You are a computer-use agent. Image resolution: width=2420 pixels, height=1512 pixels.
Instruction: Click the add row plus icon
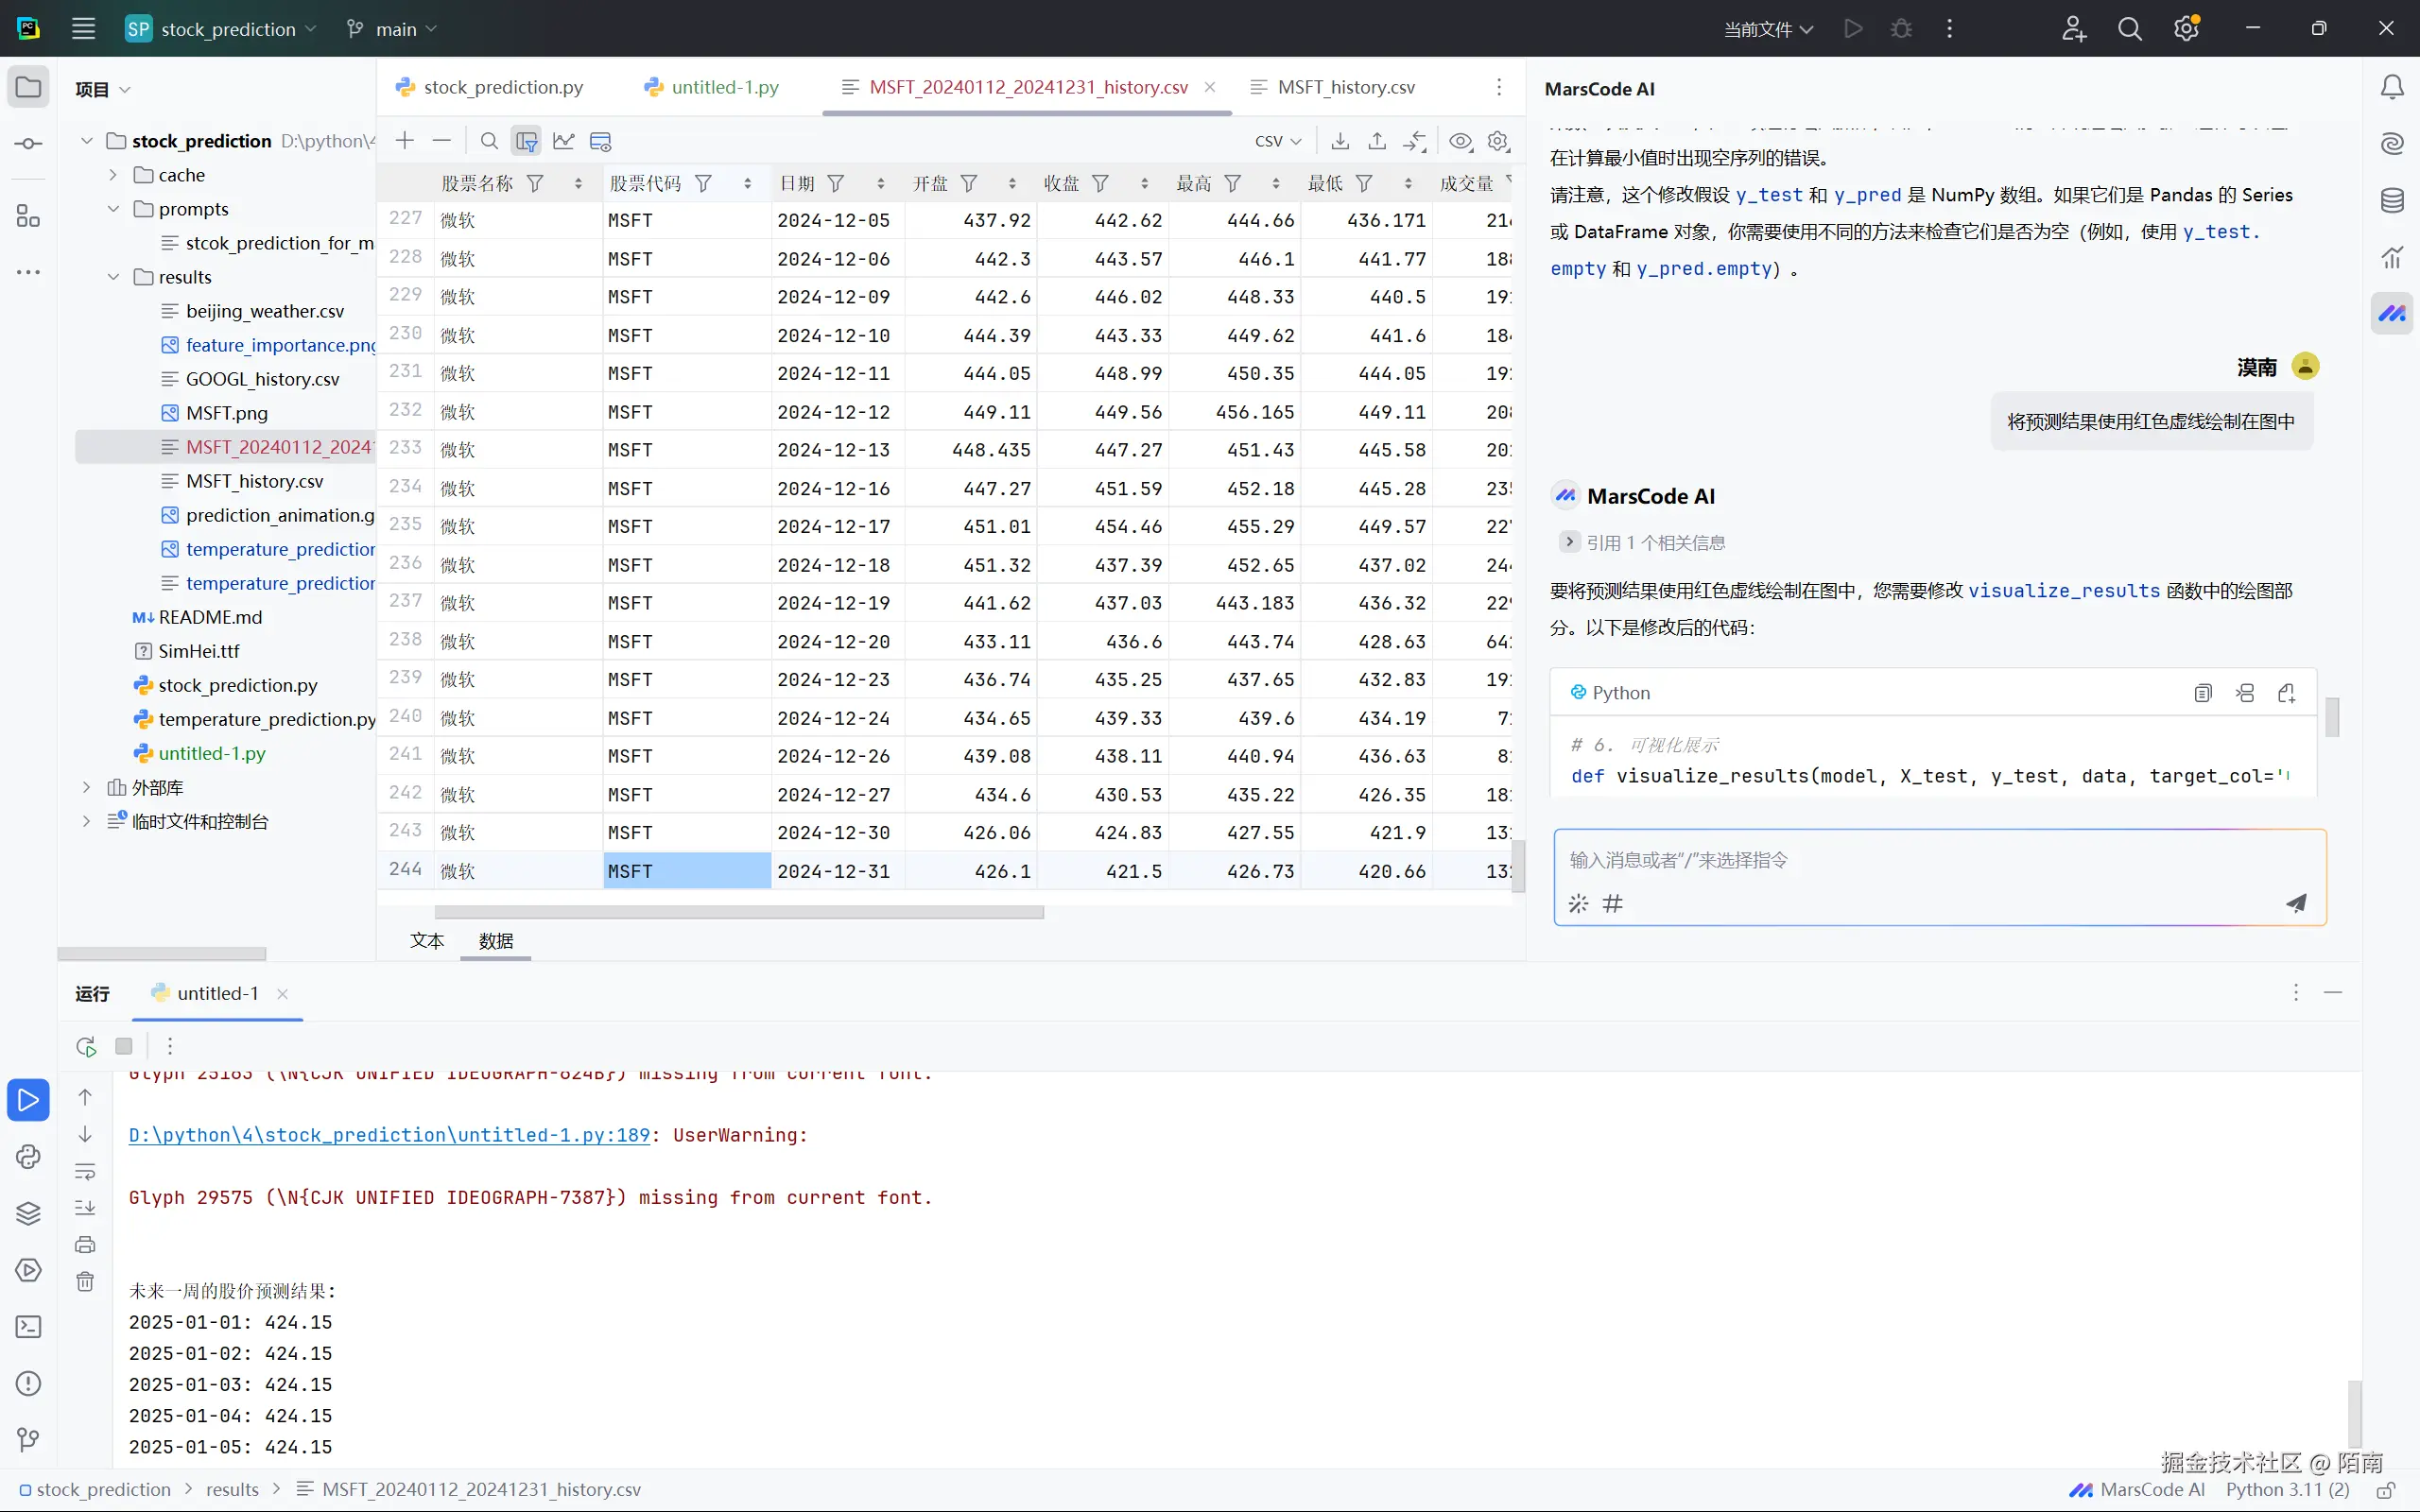pyautogui.click(x=404, y=141)
